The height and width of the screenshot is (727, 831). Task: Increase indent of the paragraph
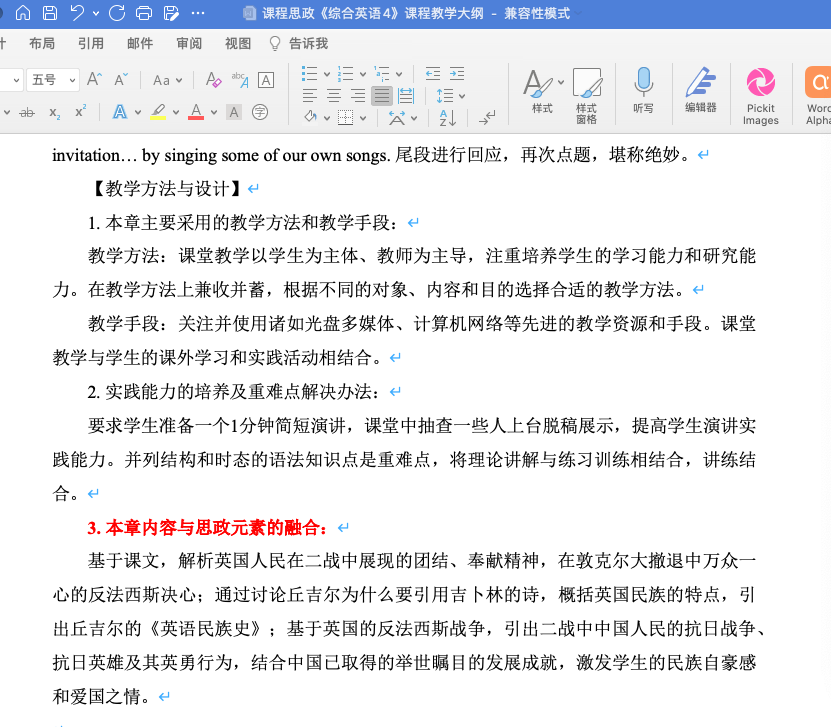(x=457, y=74)
